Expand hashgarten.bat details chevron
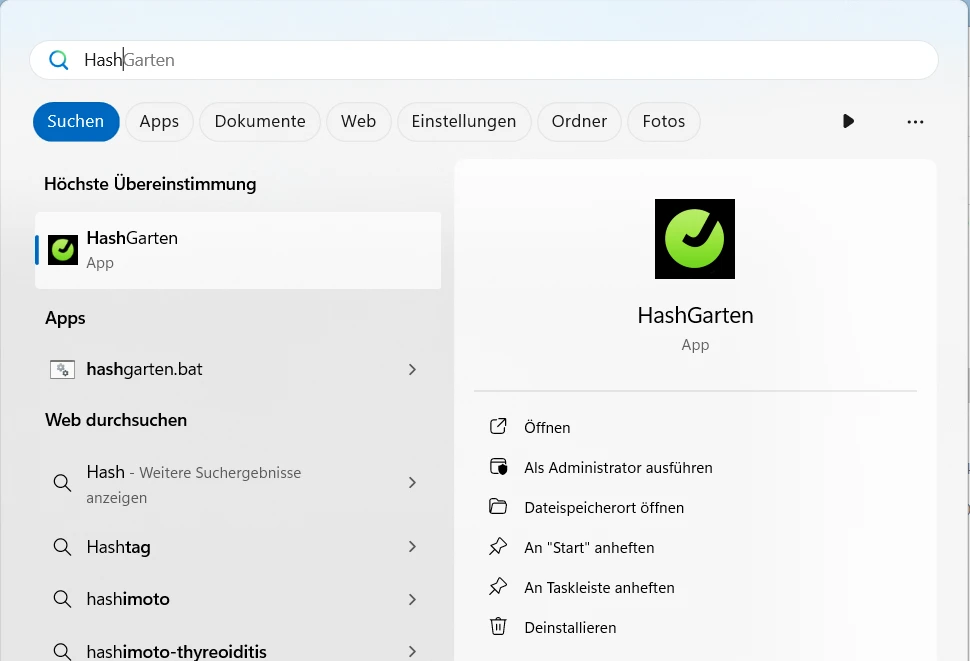Screen dimensions: 970x661 click(x=412, y=369)
